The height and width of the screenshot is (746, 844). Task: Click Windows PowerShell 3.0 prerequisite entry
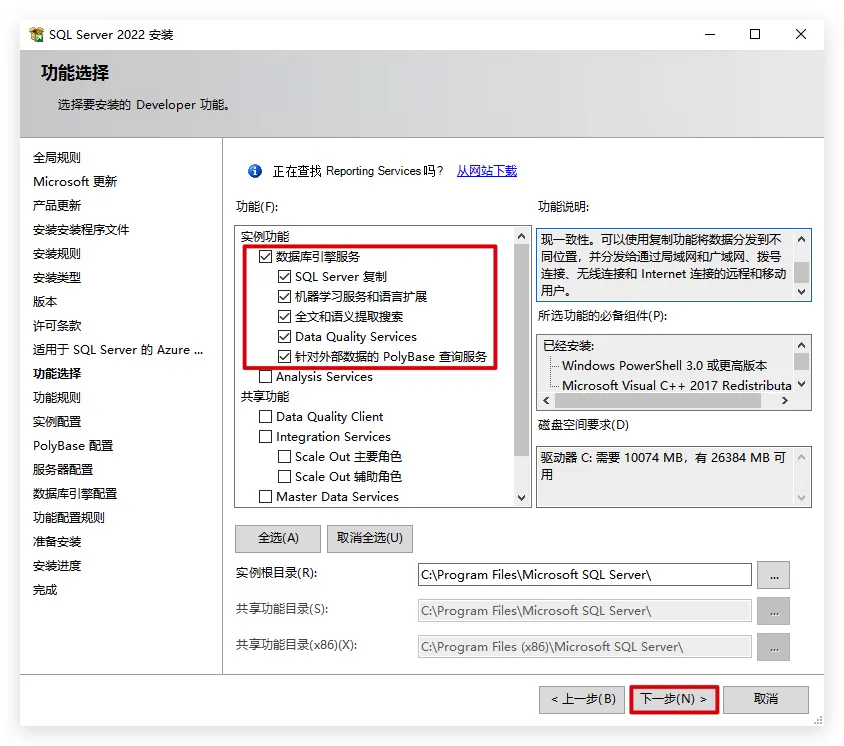(x=664, y=365)
